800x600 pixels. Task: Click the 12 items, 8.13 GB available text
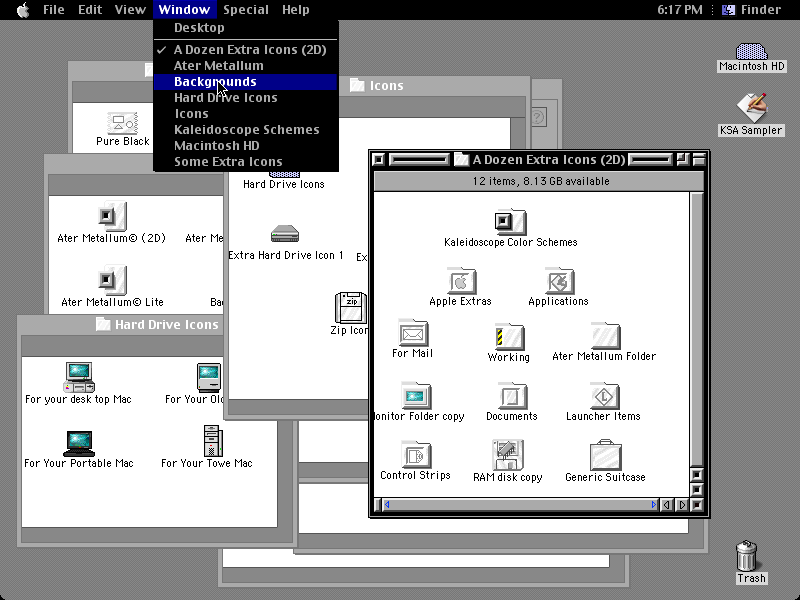click(x=541, y=181)
